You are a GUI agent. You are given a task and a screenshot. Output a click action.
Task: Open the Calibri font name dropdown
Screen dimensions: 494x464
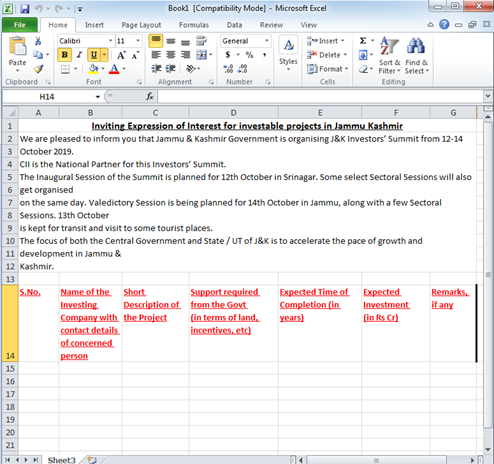[110, 41]
